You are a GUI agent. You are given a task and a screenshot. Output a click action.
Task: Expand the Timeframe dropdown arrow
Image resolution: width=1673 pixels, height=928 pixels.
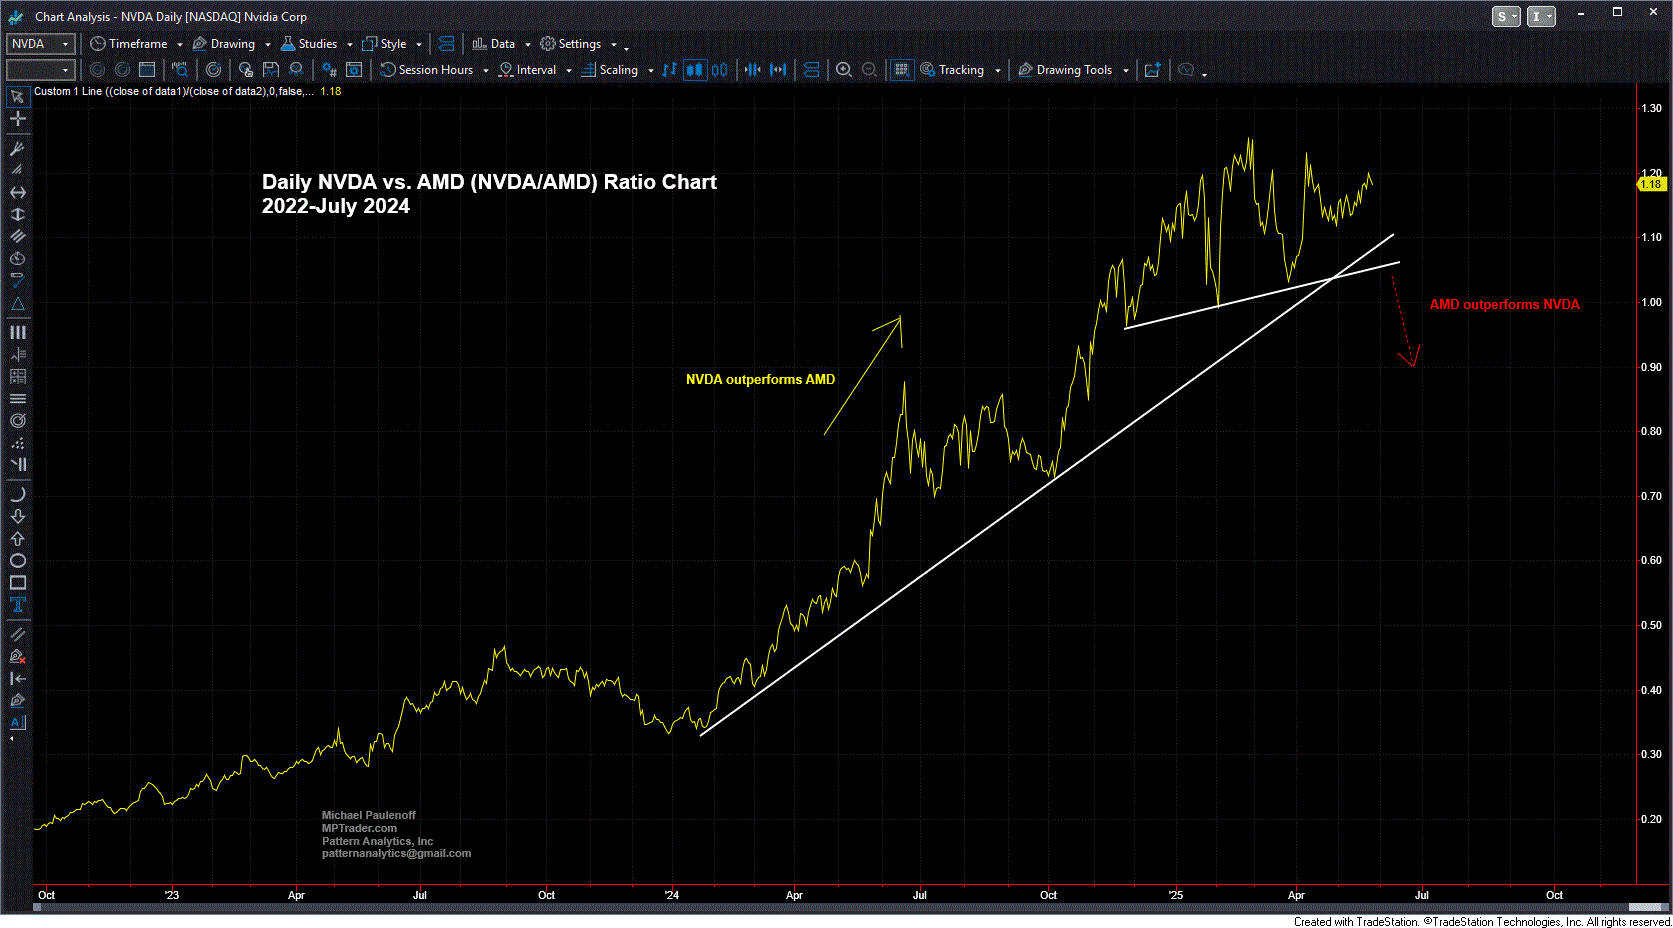click(x=180, y=44)
